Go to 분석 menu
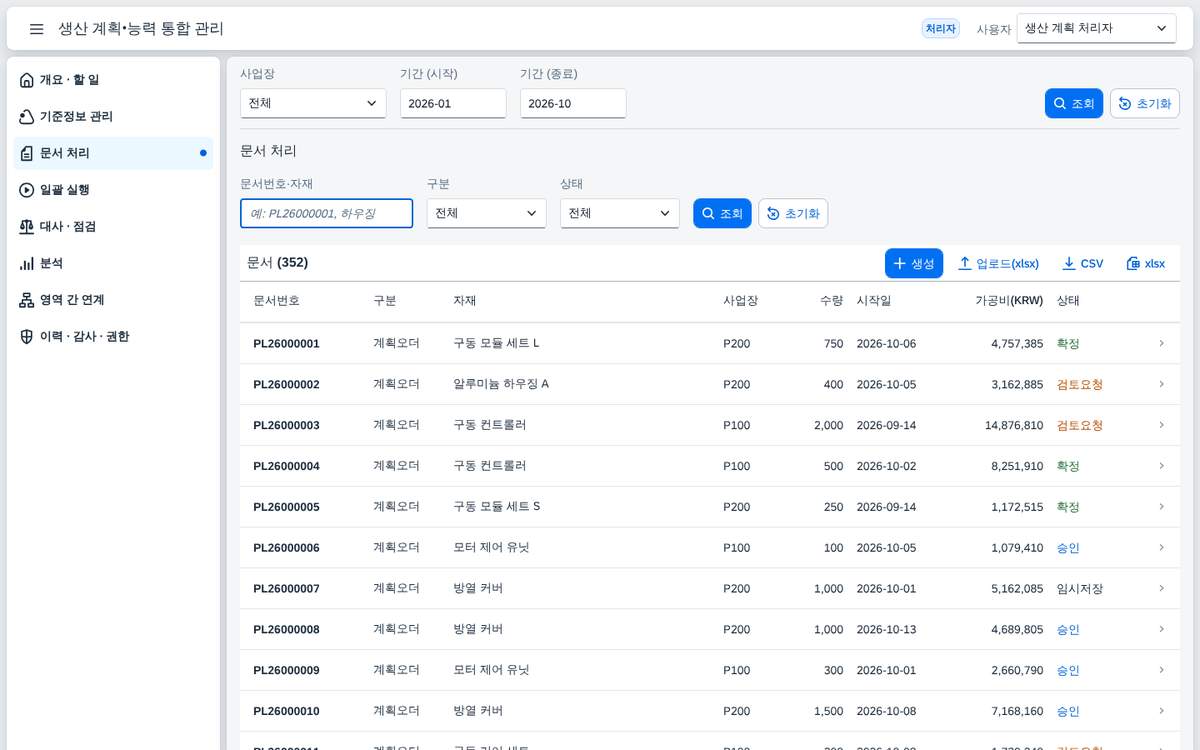The height and width of the screenshot is (750, 1200). click(113, 263)
